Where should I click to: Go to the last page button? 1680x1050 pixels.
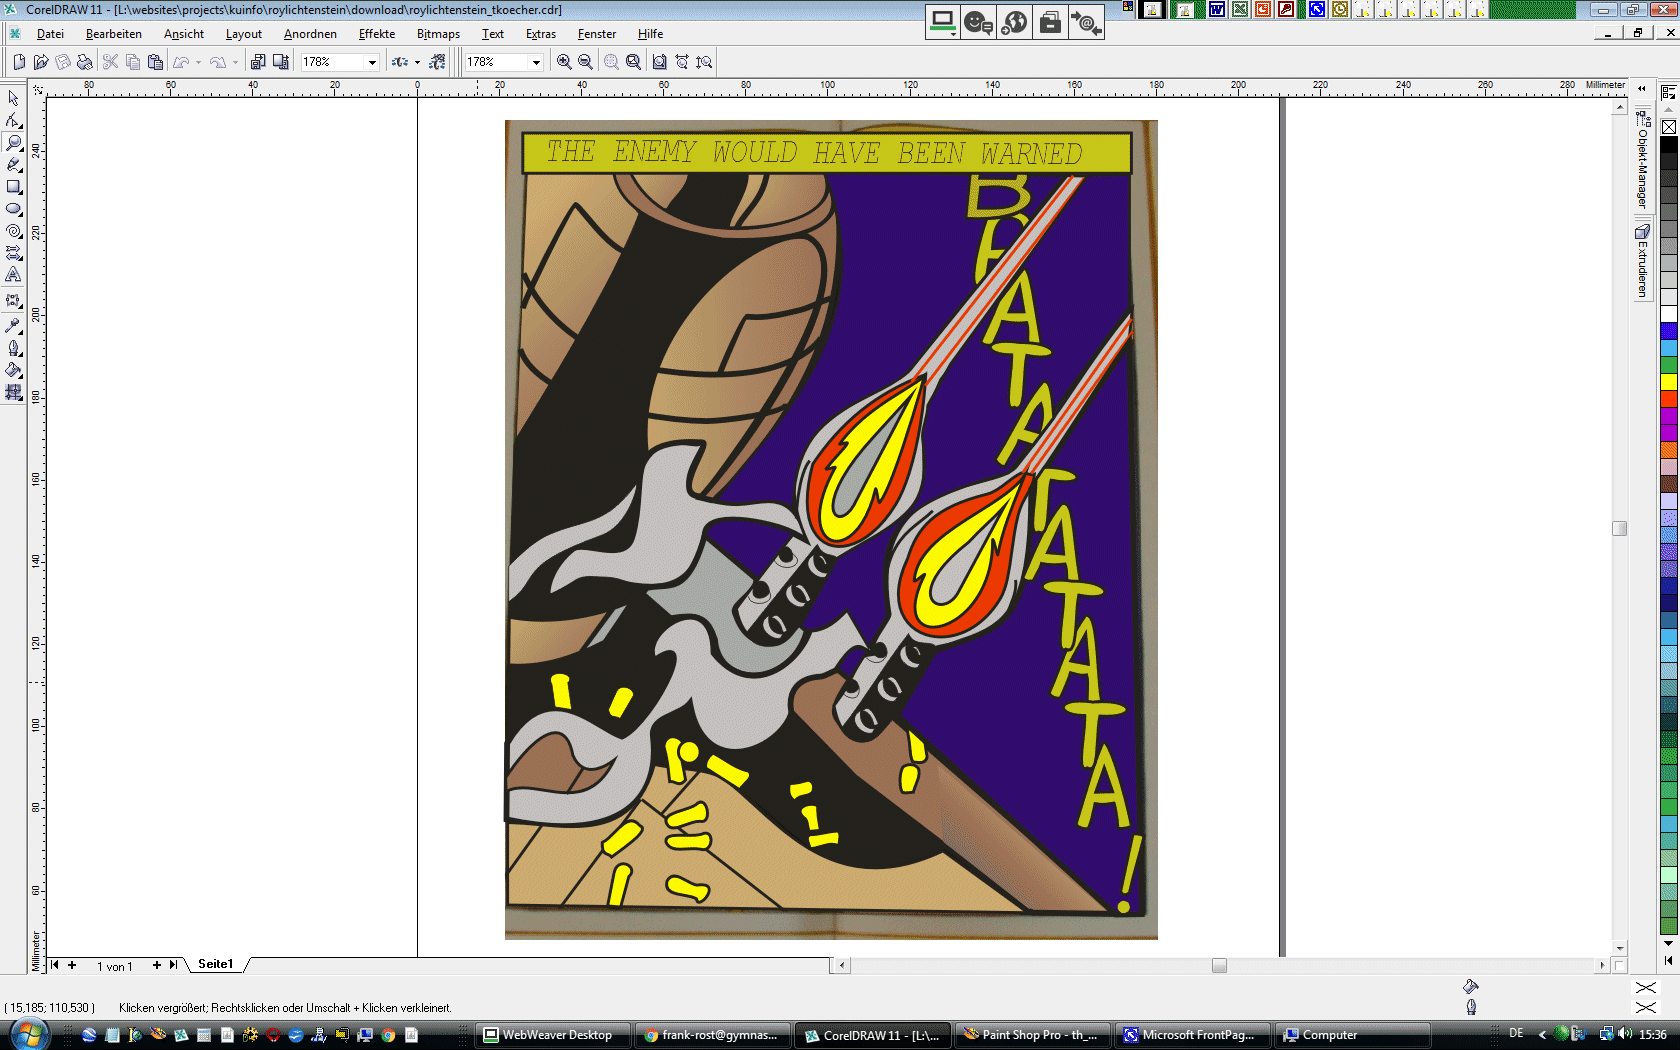click(173, 965)
